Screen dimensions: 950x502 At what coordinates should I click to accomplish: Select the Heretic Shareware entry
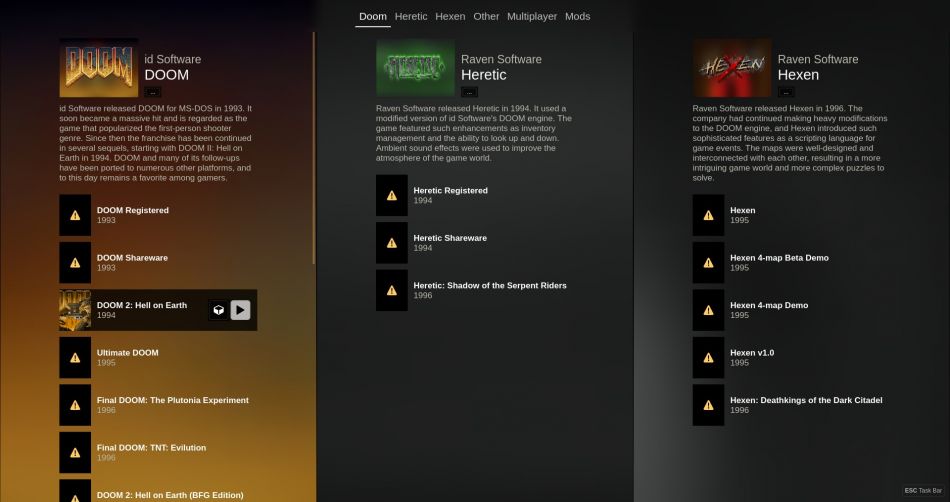pyautogui.click(x=475, y=243)
